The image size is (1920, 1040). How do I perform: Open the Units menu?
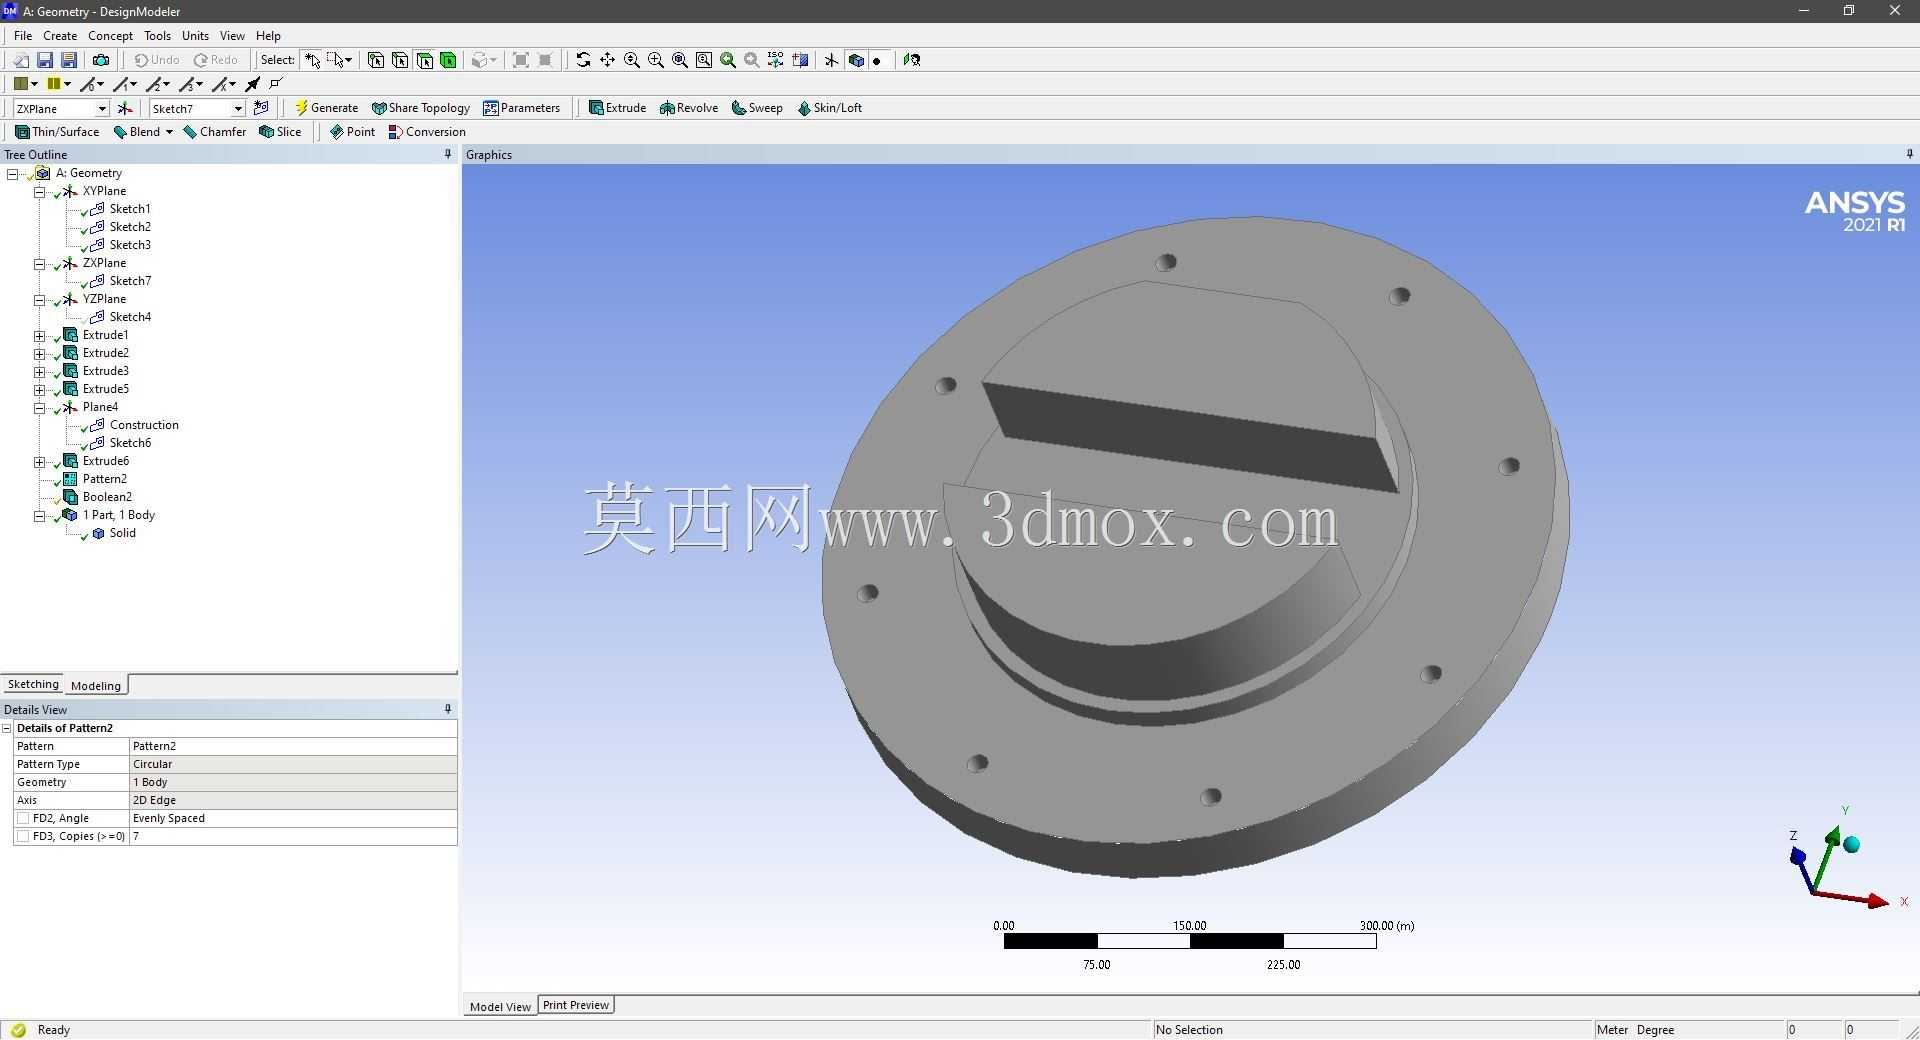[x=195, y=35]
